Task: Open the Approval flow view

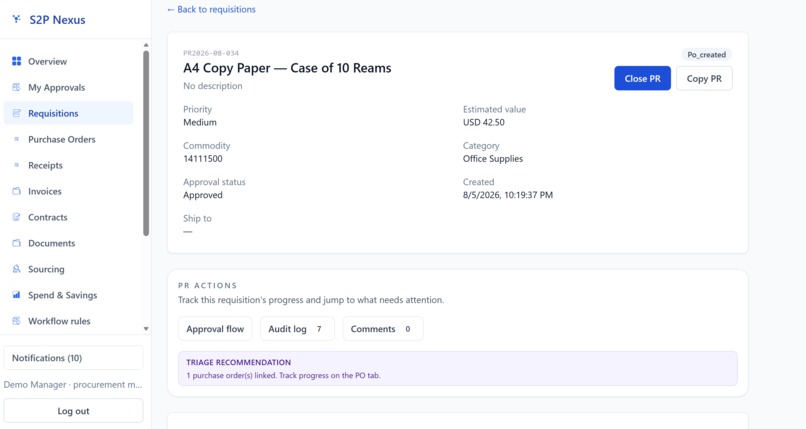Action: 215,329
